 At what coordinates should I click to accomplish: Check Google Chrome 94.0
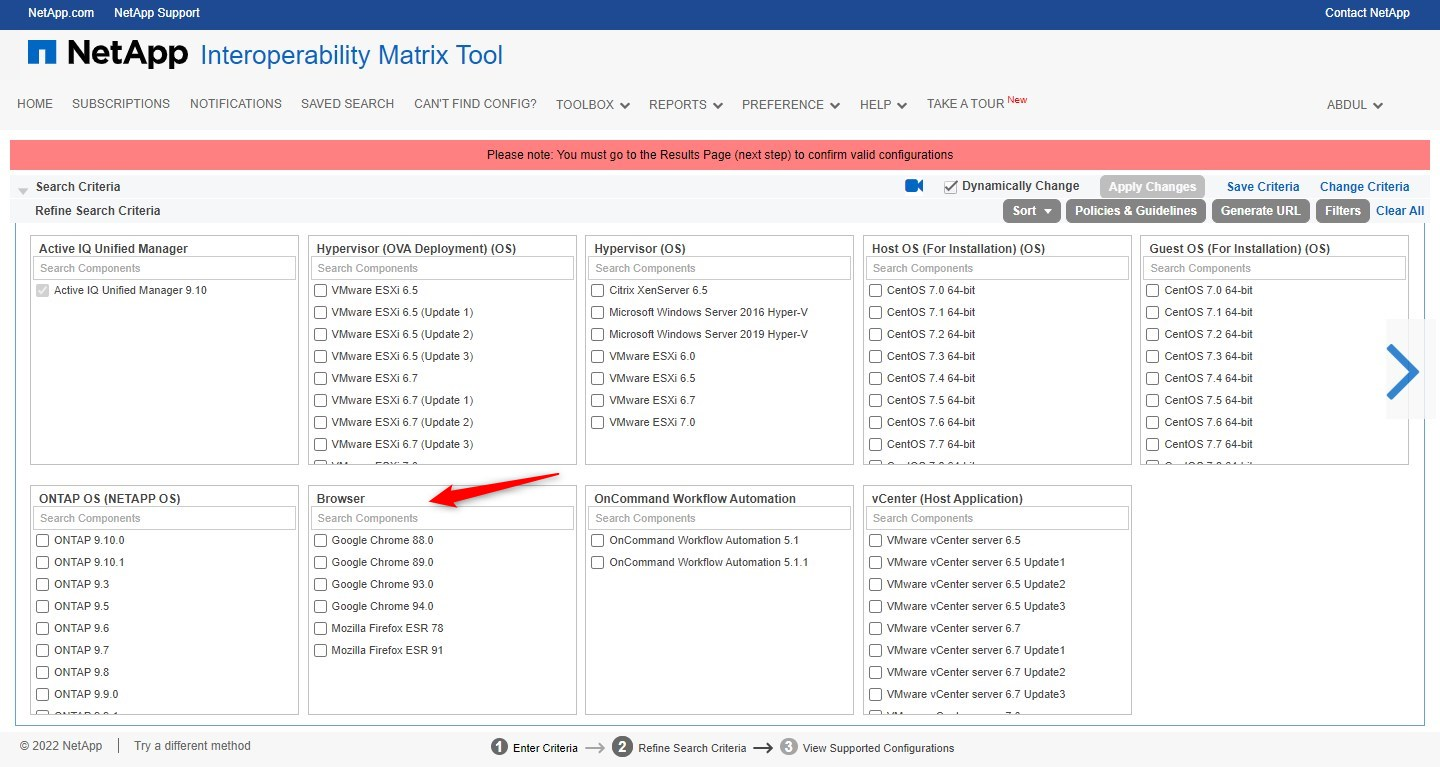tap(321, 607)
